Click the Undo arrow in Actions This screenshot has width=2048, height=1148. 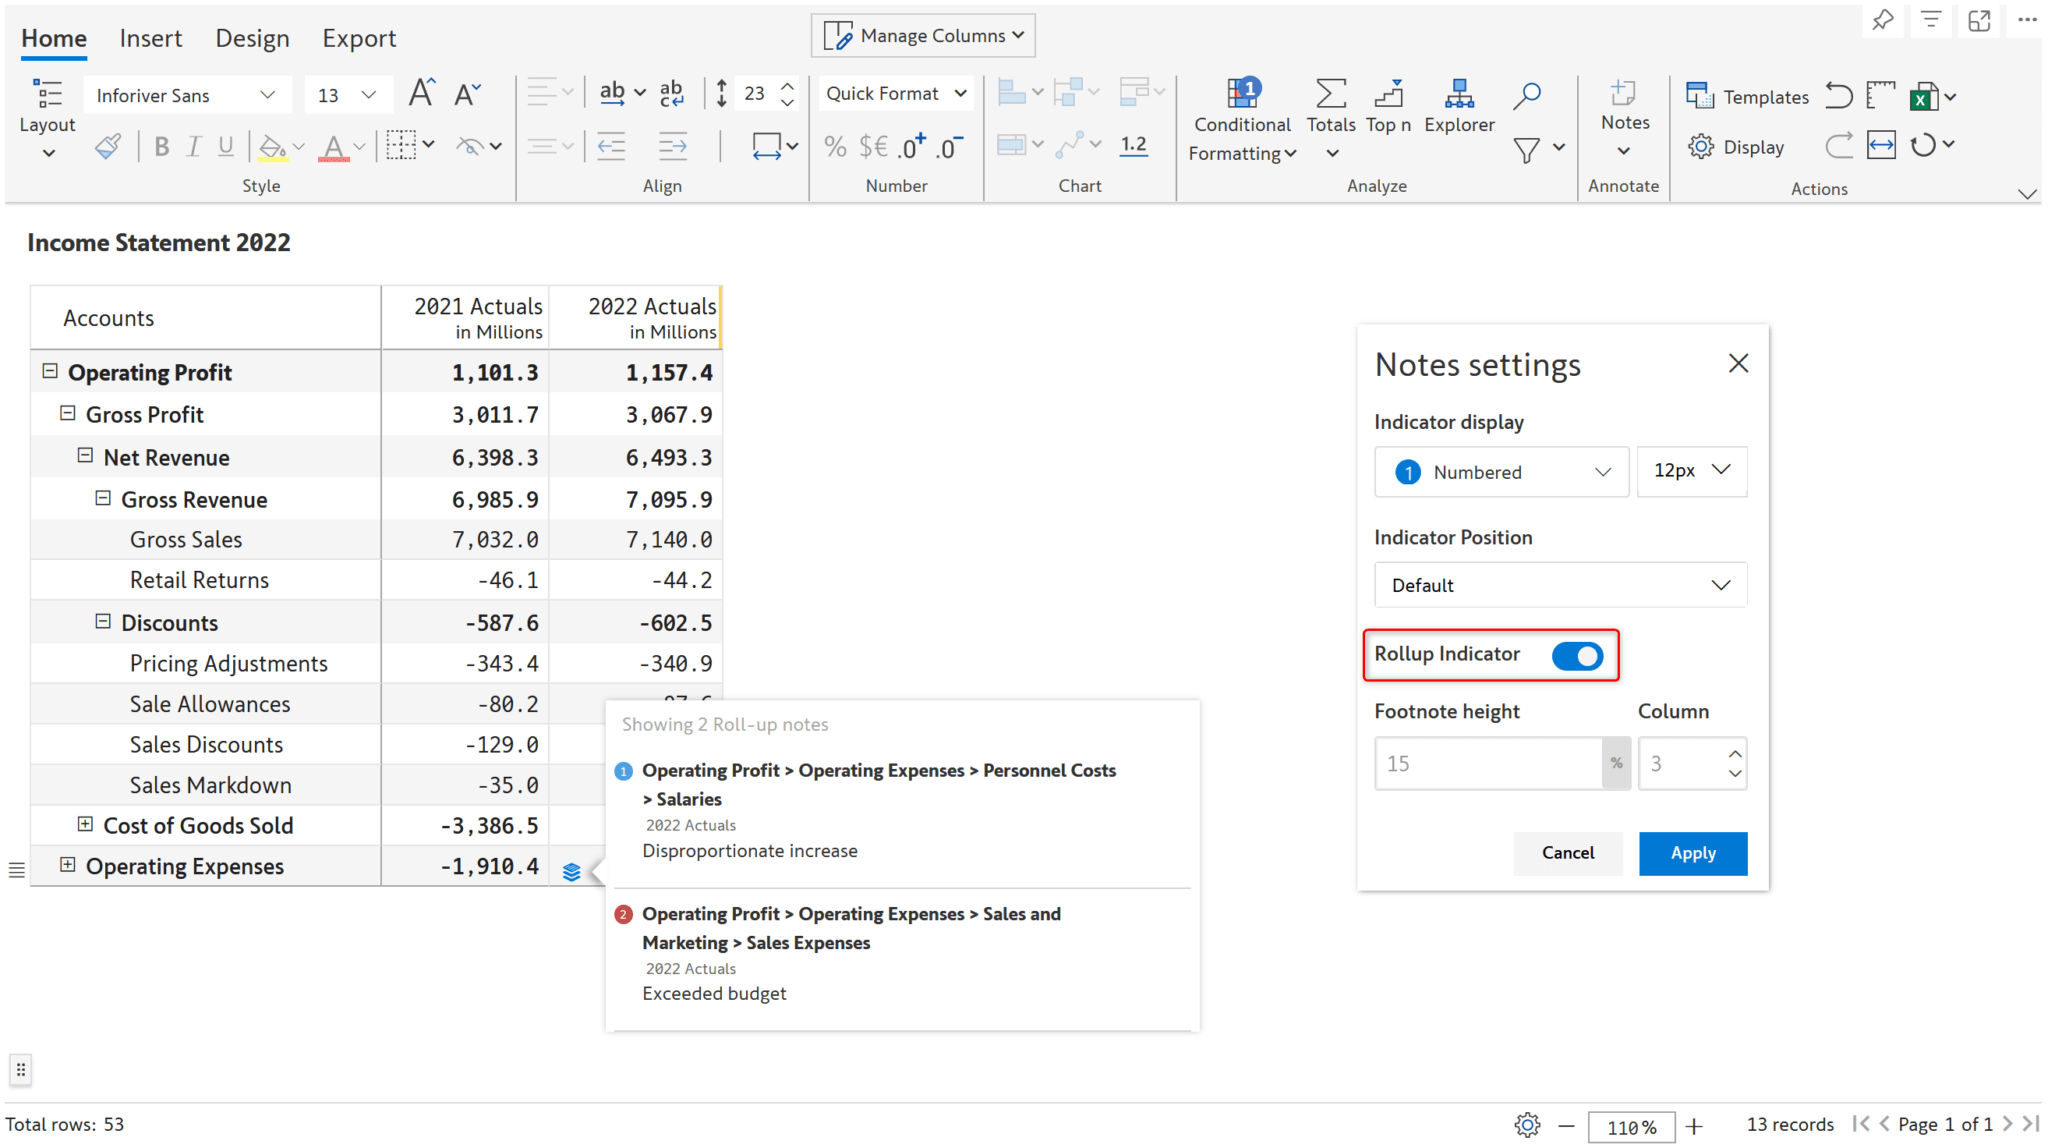pyautogui.click(x=1839, y=95)
